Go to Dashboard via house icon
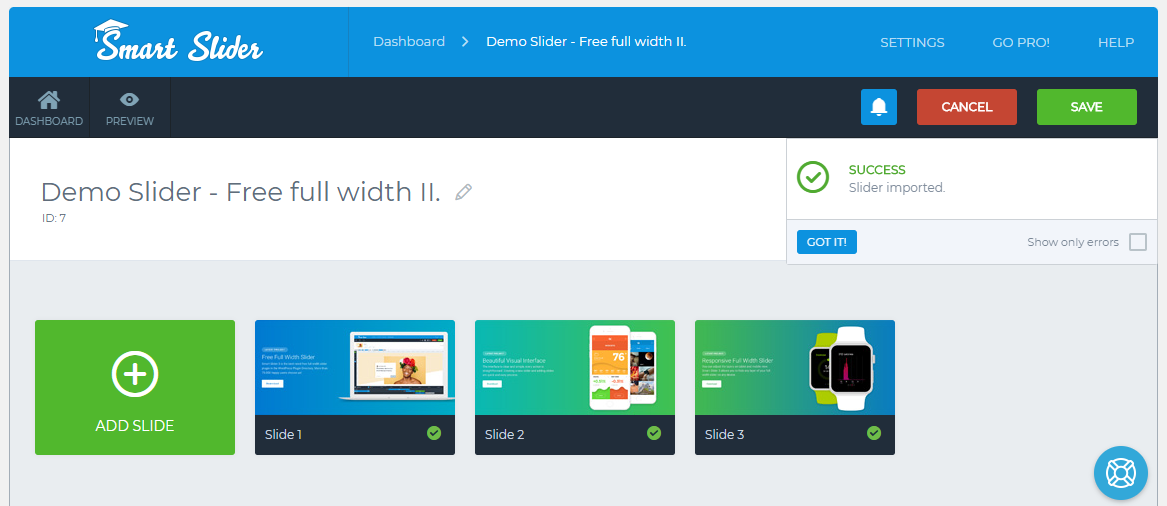This screenshot has width=1167, height=506. tap(49, 100)
